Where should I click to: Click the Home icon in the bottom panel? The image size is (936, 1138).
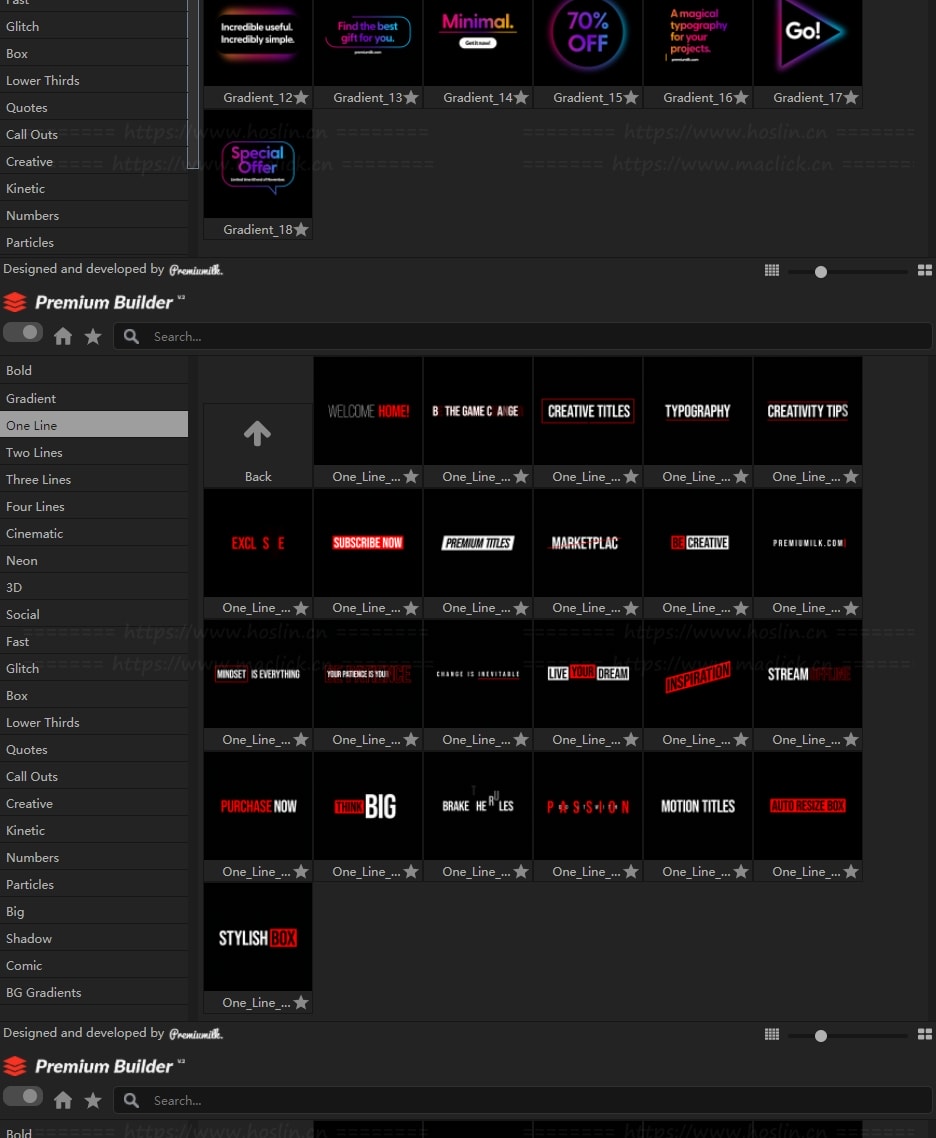coord(63,1100)
